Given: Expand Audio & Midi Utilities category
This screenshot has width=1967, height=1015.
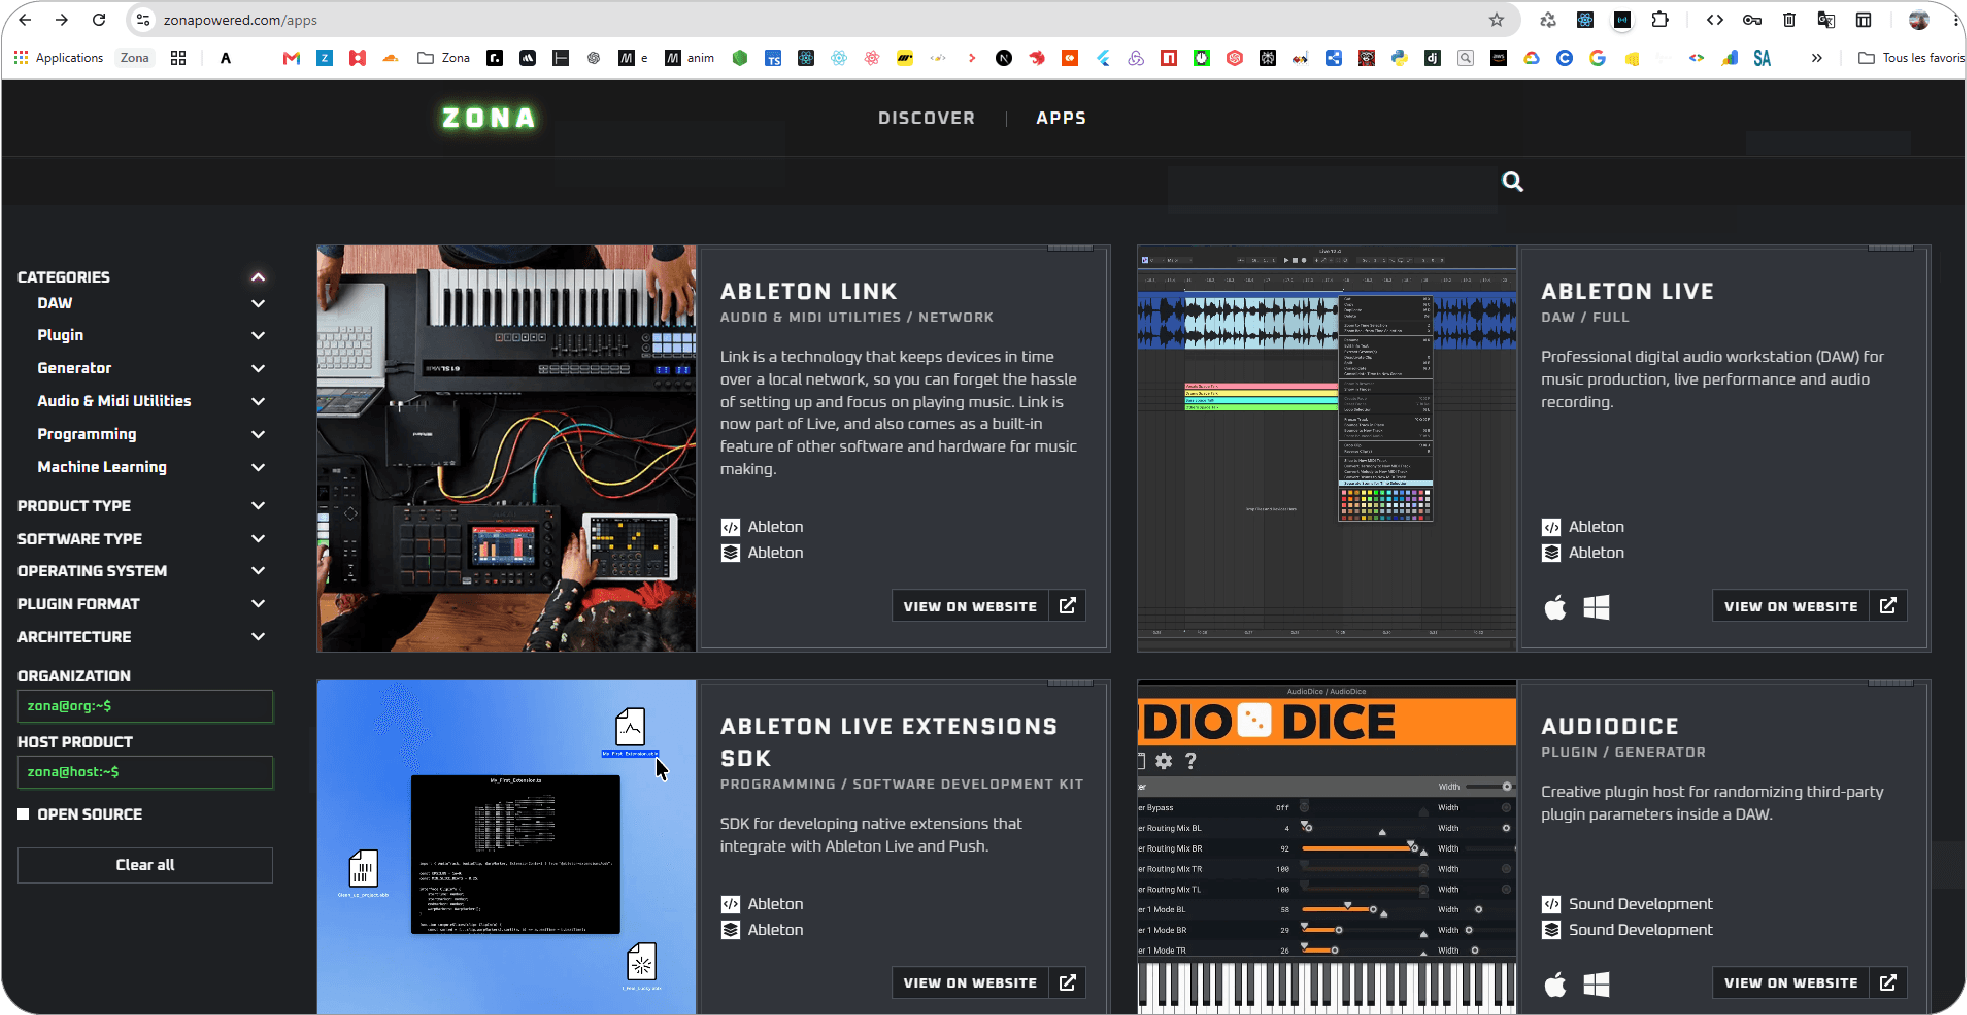Looking at the screenshot, I should tap(258, 401).
